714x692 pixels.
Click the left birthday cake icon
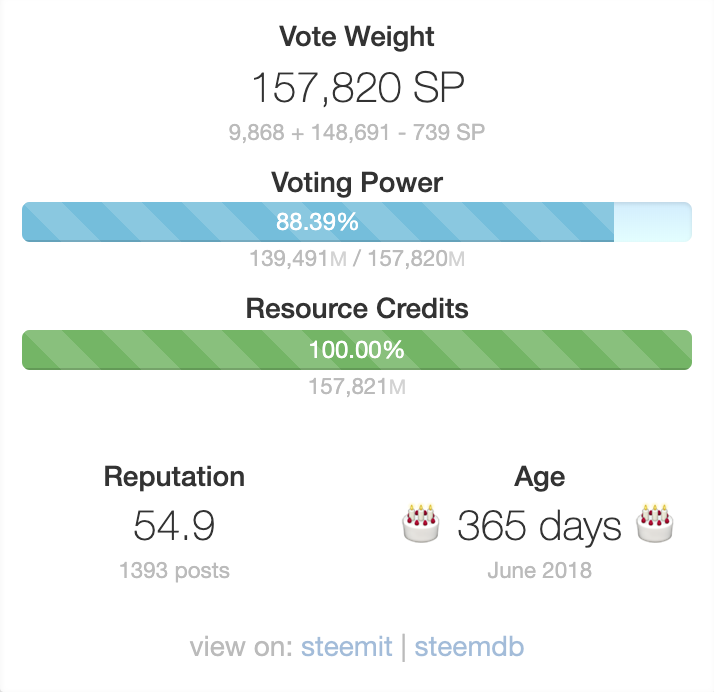pos(421,523)
